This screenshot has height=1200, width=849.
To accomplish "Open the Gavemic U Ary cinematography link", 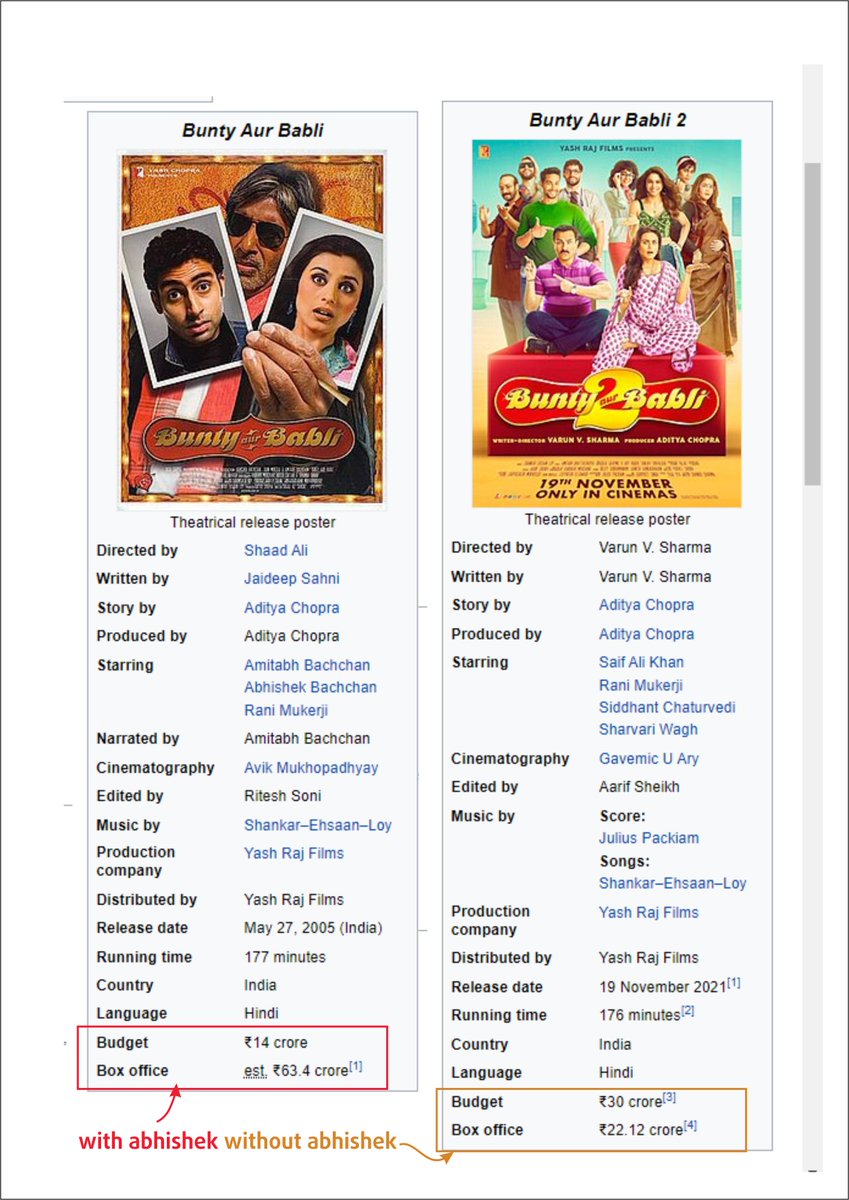I will [649, 759].
